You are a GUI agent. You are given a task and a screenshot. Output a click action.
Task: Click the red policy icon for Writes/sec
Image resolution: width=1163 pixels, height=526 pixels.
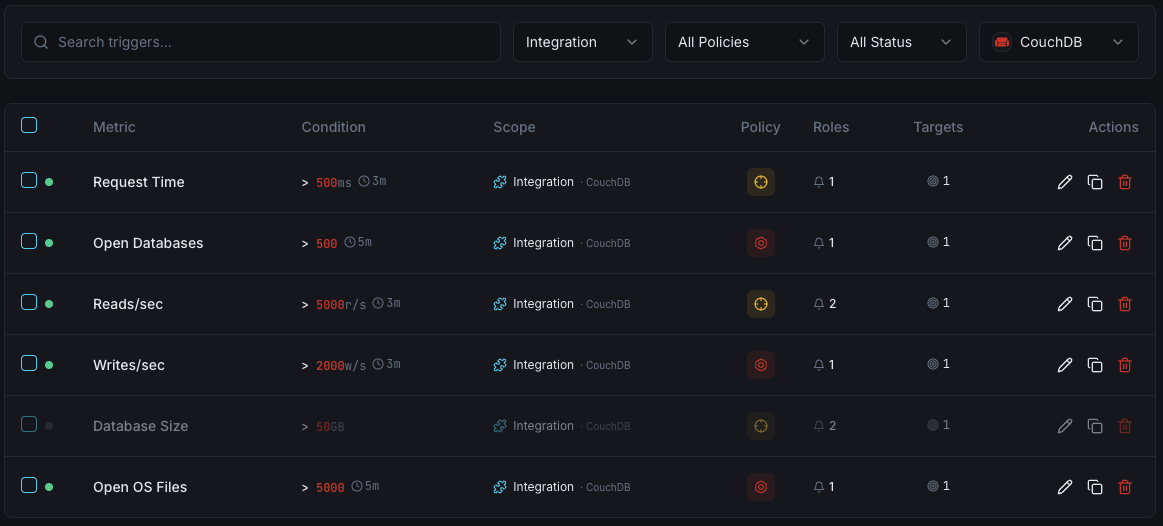pos(760,364)
